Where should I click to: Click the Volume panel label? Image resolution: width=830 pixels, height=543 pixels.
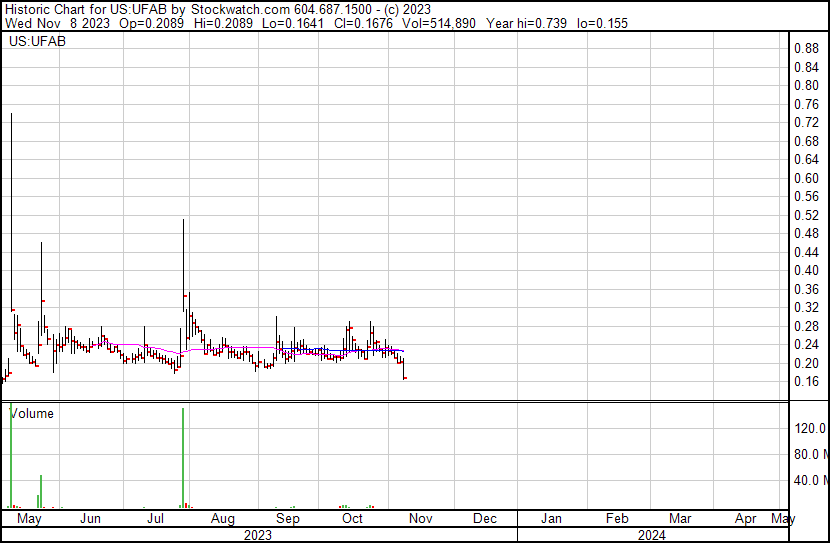pyautogui.click(x=32, y=413)
